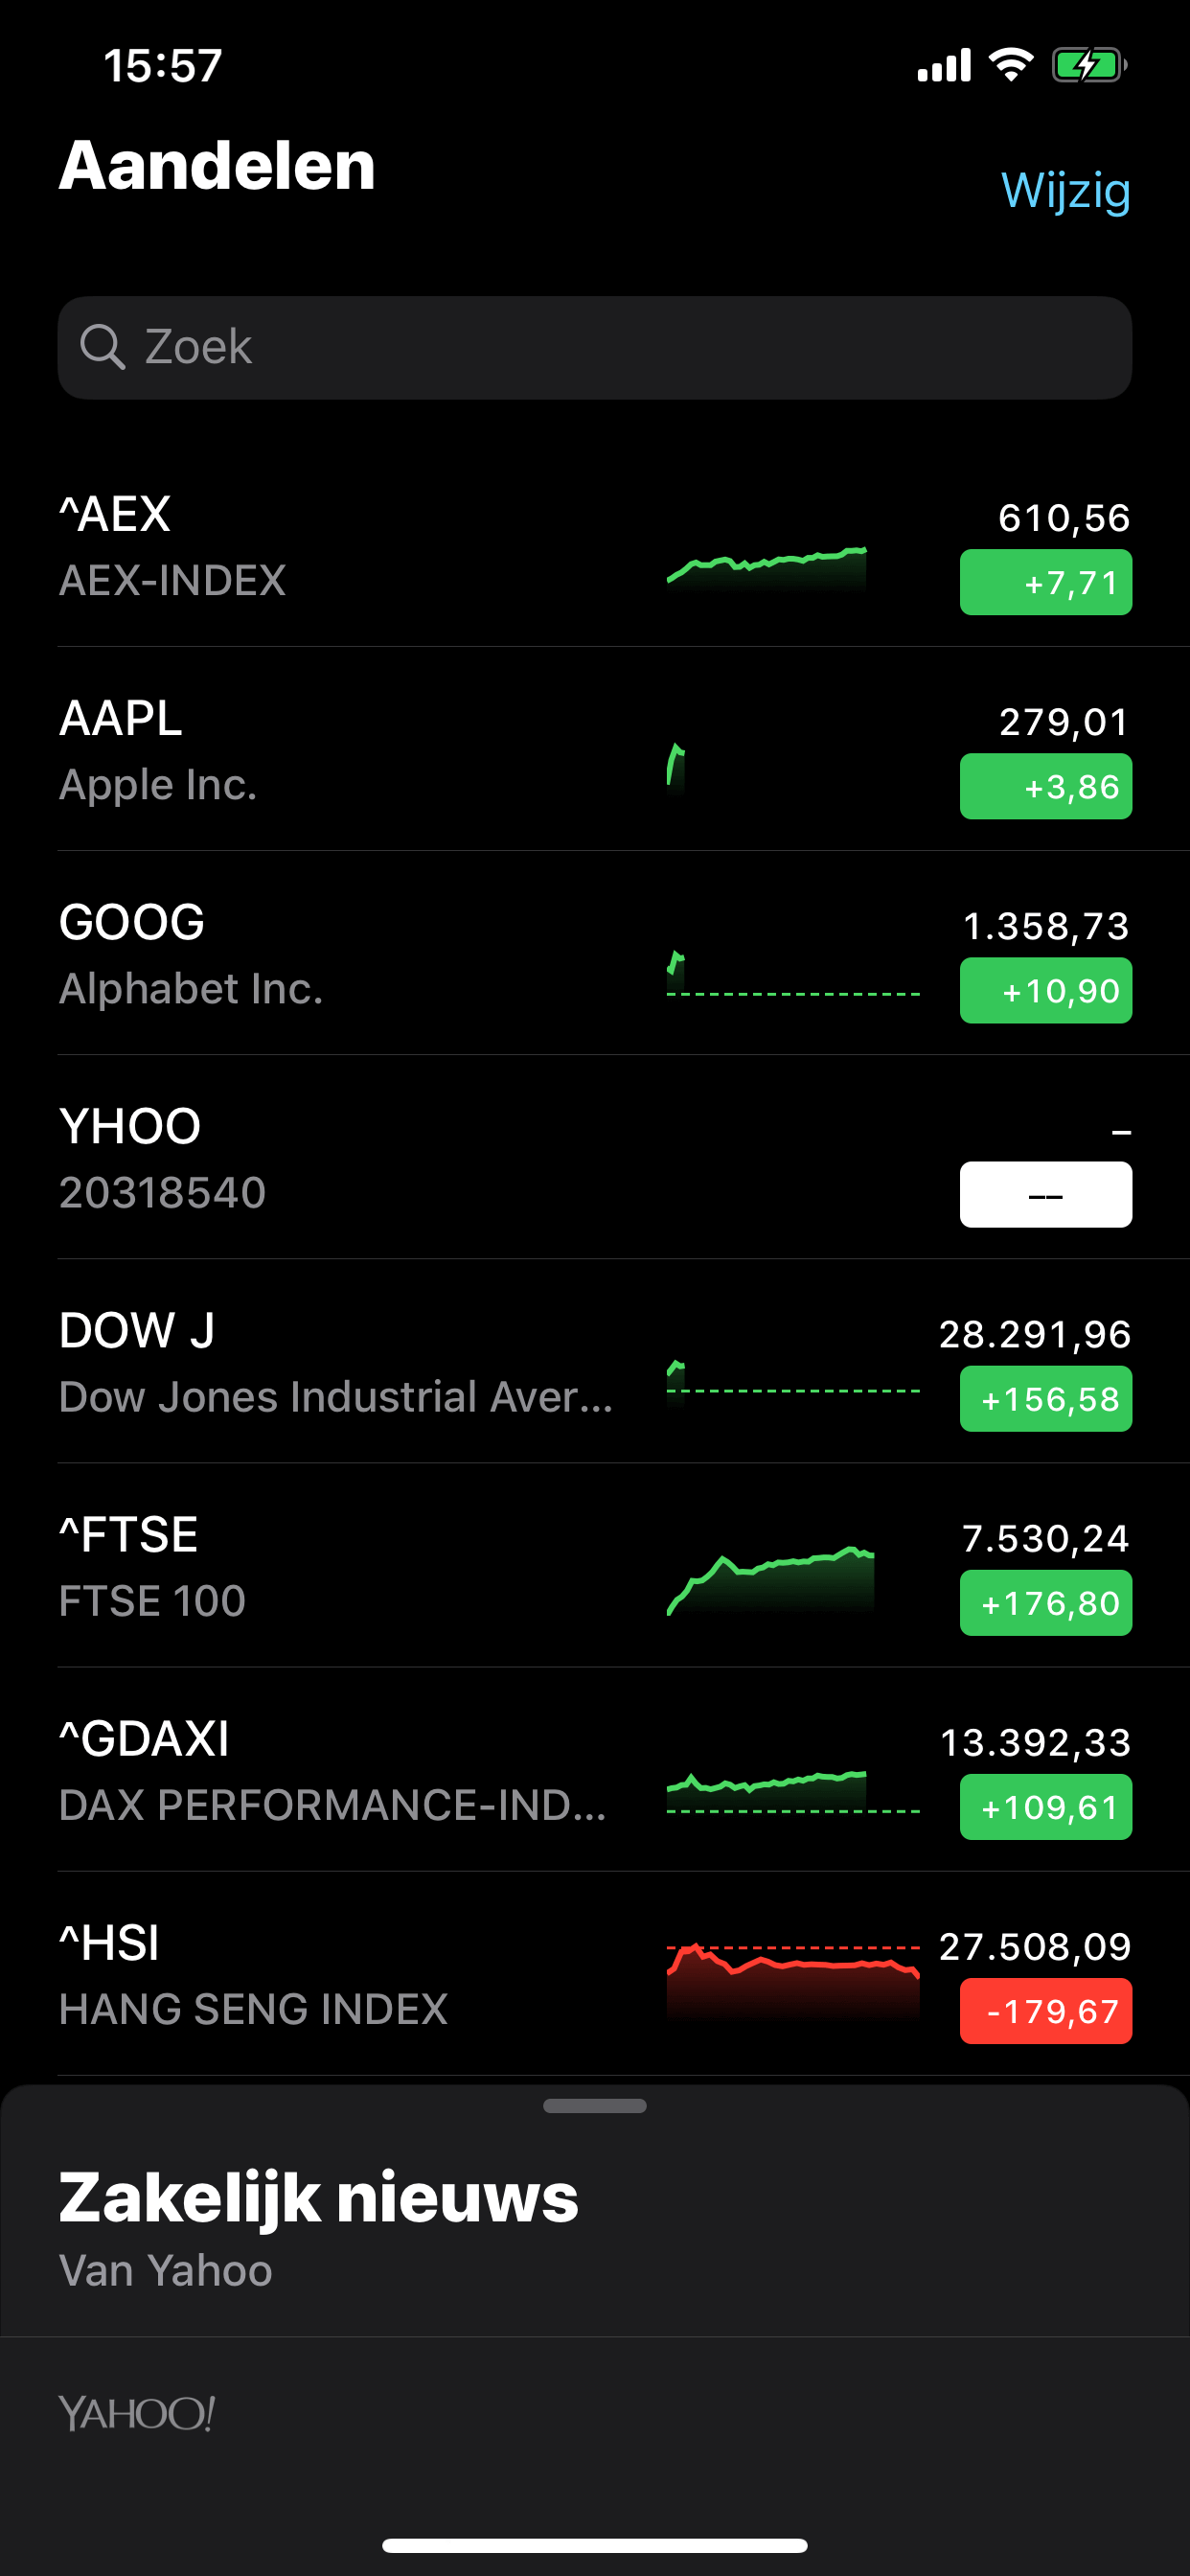Image resolution: width=1190 pixels, height=2576 pixels.
Task: Open the Yahoo logo in the news panel
Action: coord(137,2414)
